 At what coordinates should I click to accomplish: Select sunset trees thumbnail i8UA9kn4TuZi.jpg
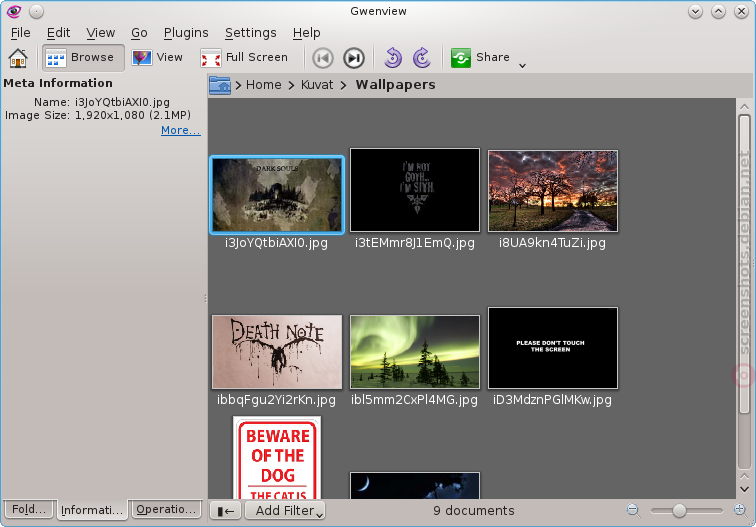[x=553, y=191]
